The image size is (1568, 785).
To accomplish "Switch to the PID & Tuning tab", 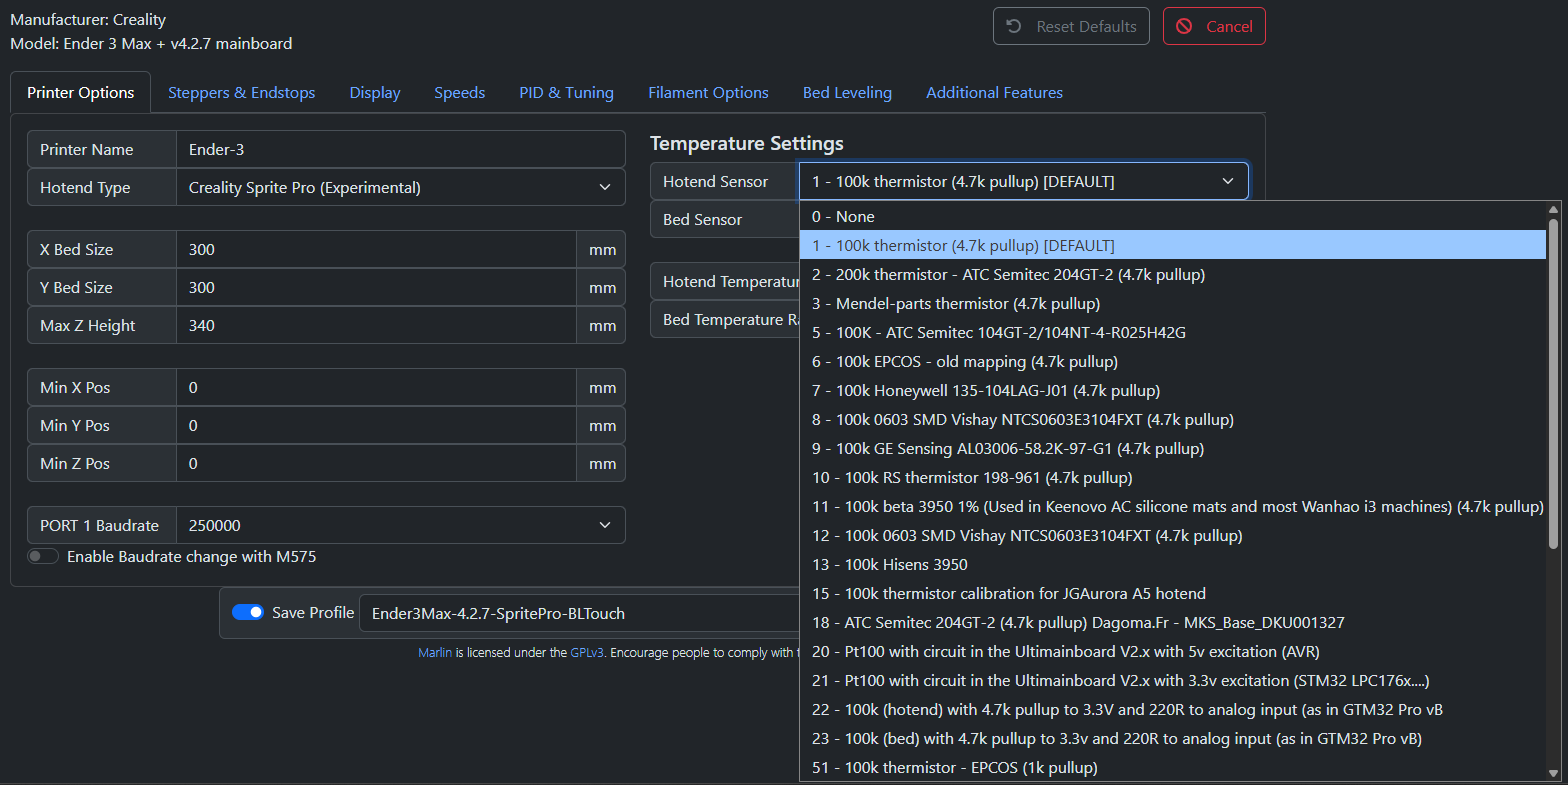I will point(566,93).
